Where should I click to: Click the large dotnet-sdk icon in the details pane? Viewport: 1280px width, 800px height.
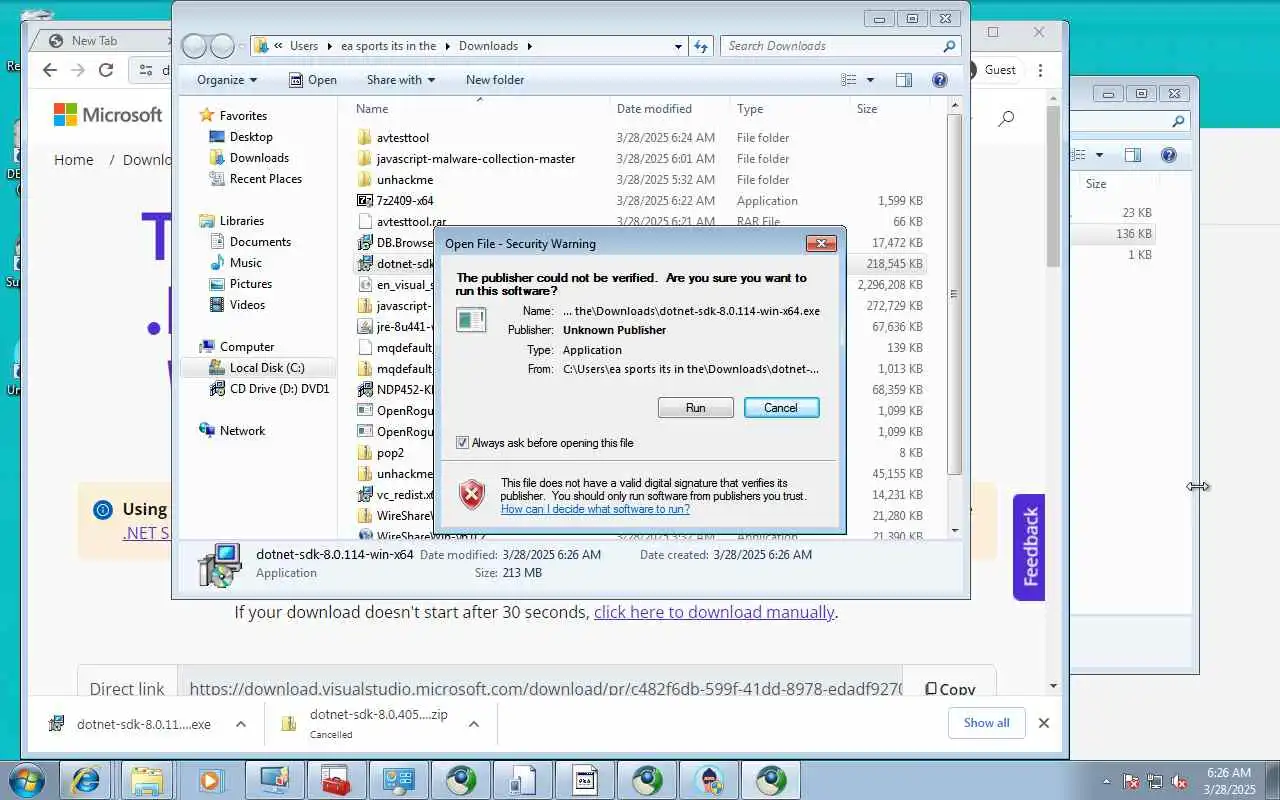pos(220,564)
